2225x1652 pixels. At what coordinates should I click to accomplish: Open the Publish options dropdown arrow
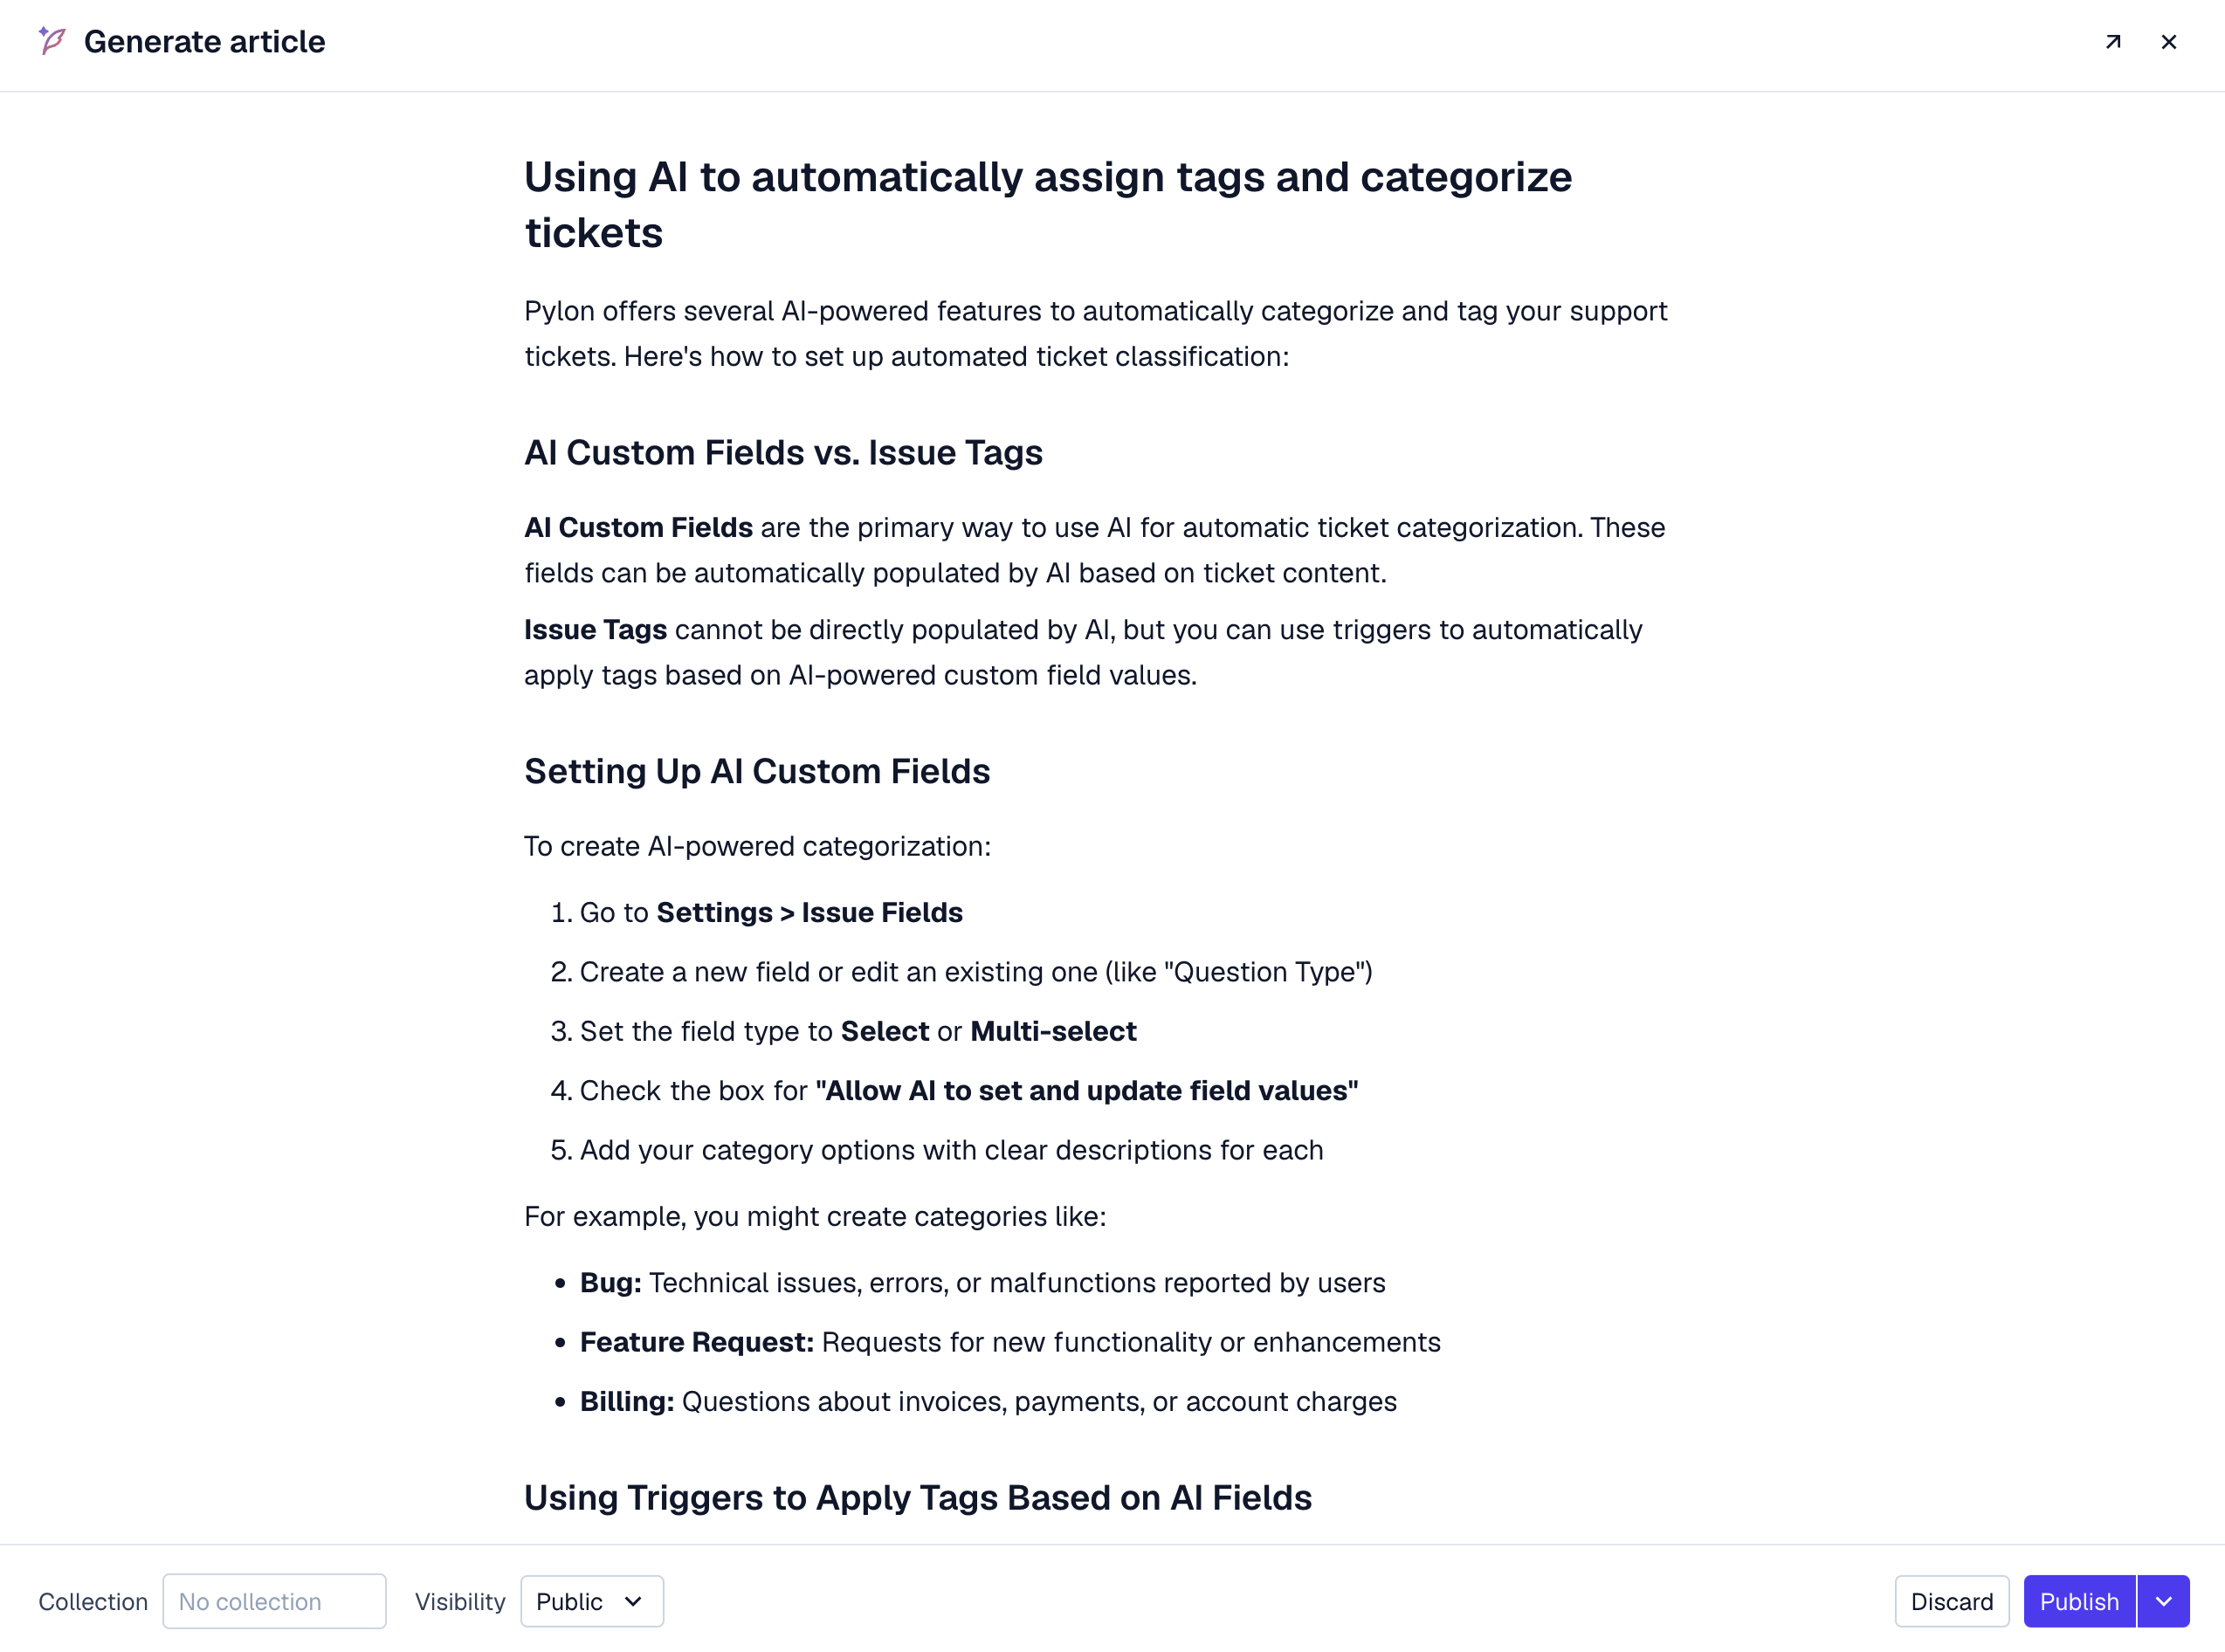coord(2164,1601)
